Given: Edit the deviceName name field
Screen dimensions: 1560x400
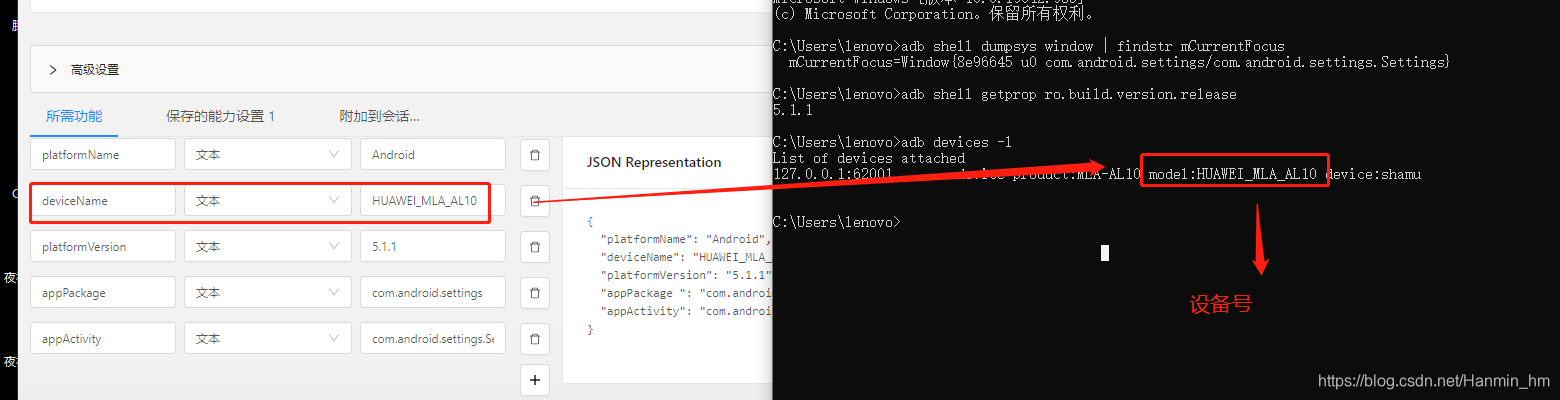Looking at the screenshot, I should point(103,201).
